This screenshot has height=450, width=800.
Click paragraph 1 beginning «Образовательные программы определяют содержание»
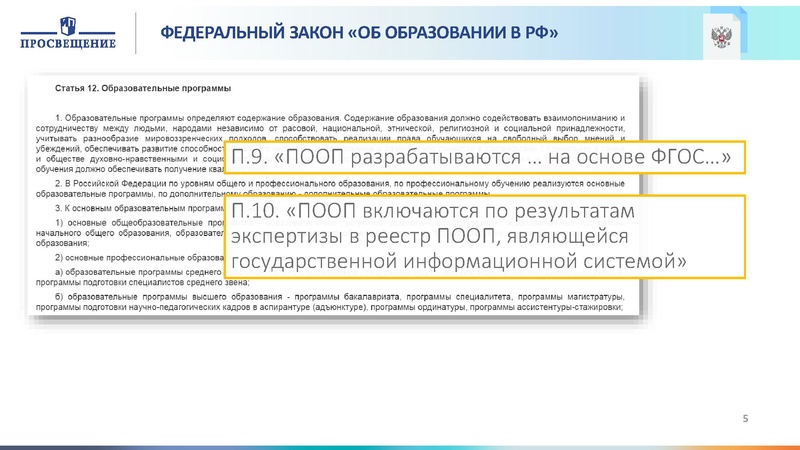pos(330,143)
